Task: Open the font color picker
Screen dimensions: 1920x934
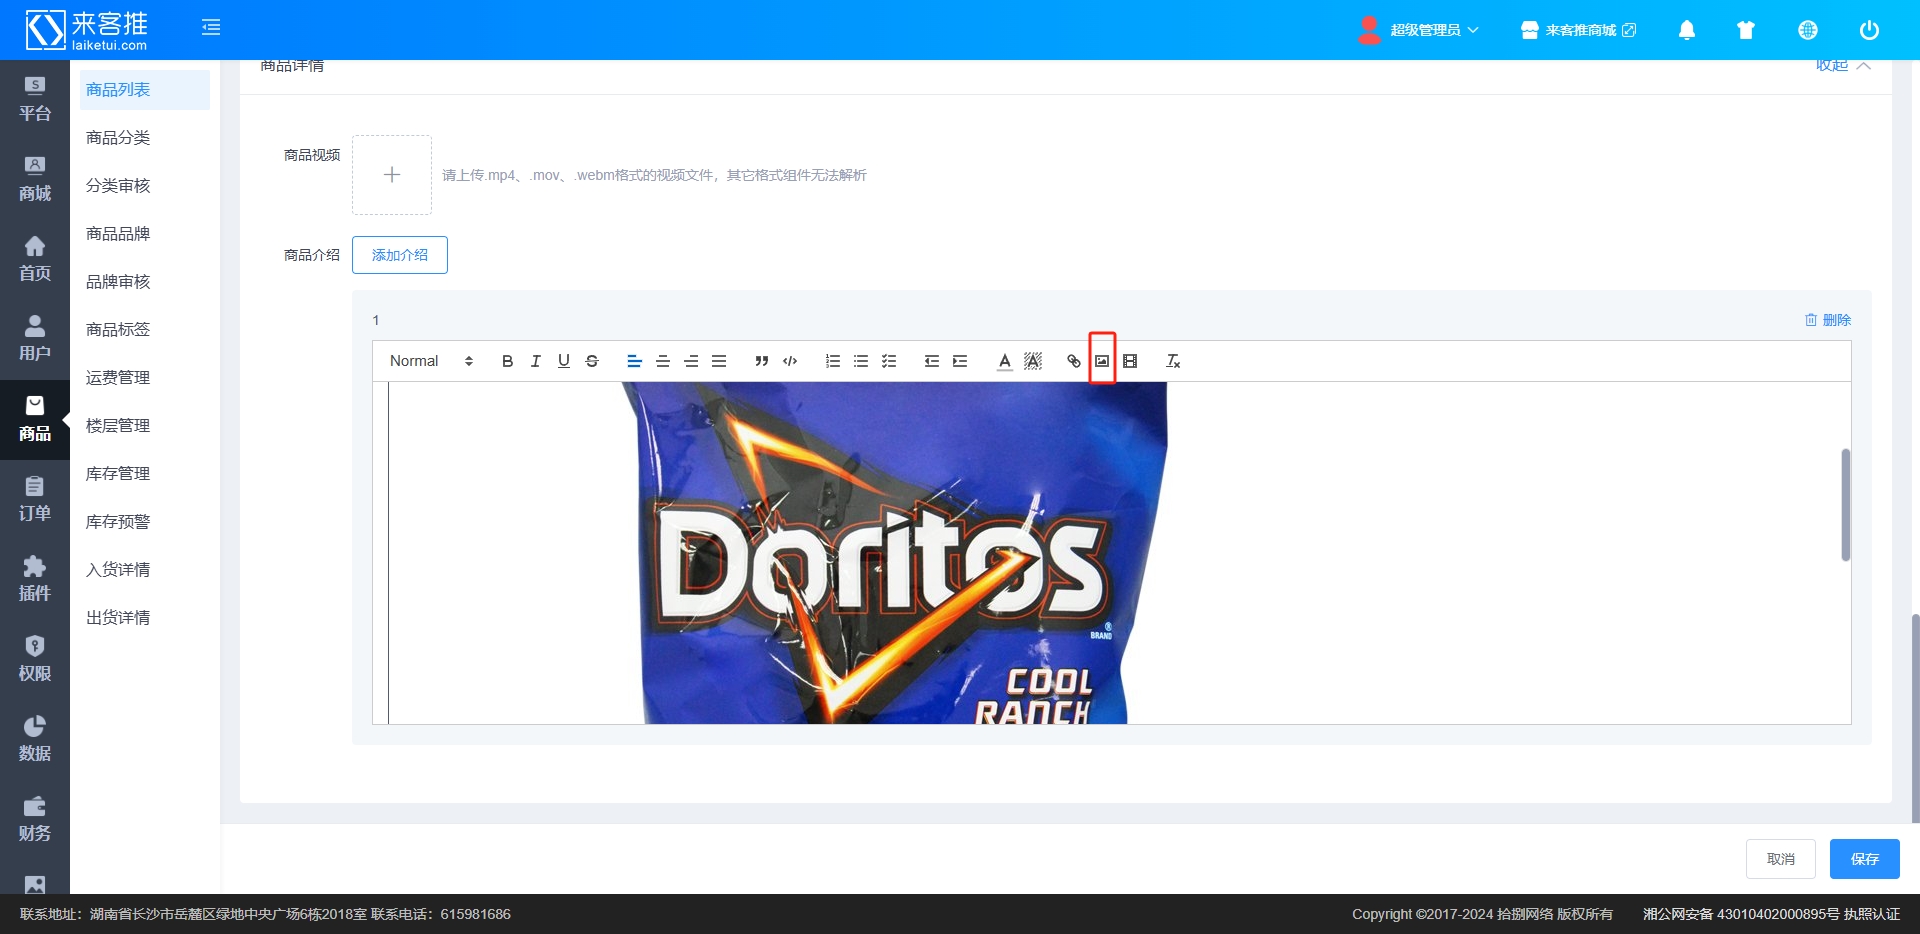Action: coord(1004,361)
